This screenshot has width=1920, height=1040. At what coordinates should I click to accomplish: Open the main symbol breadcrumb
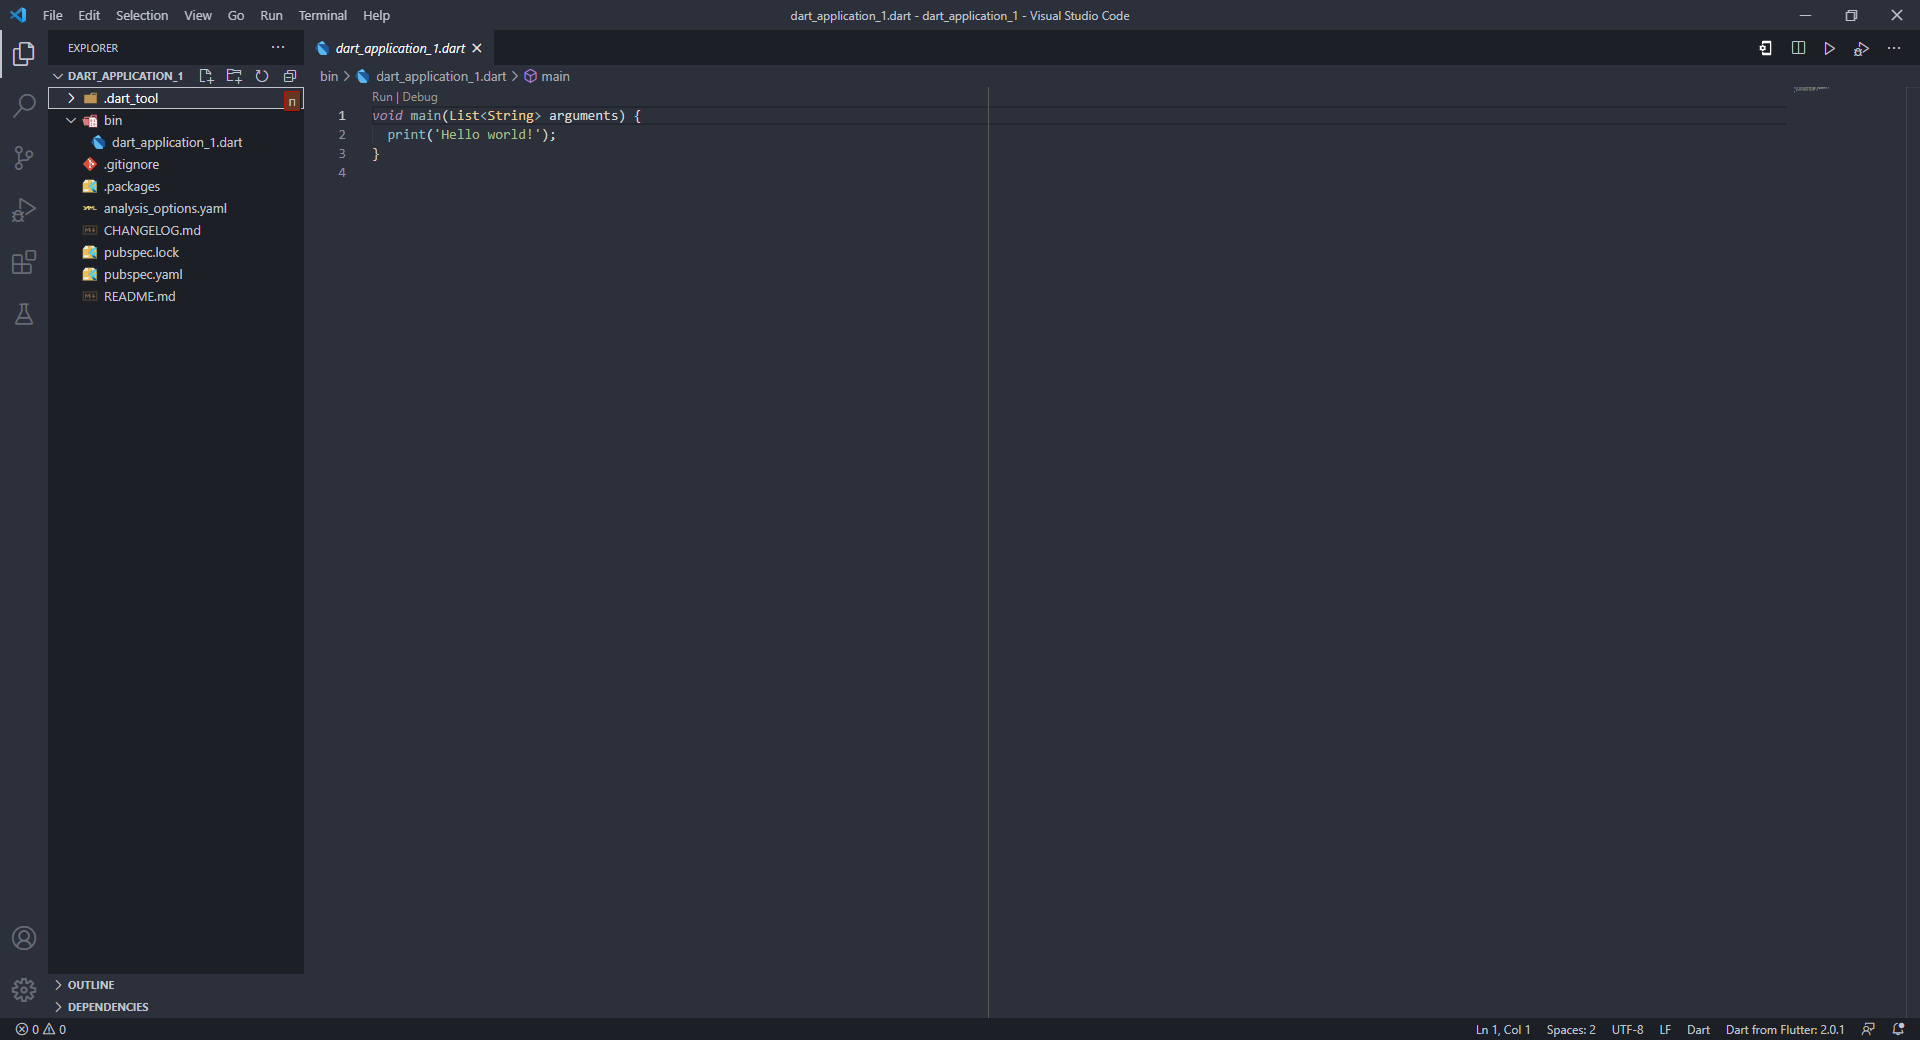click(x=547, y=76)
